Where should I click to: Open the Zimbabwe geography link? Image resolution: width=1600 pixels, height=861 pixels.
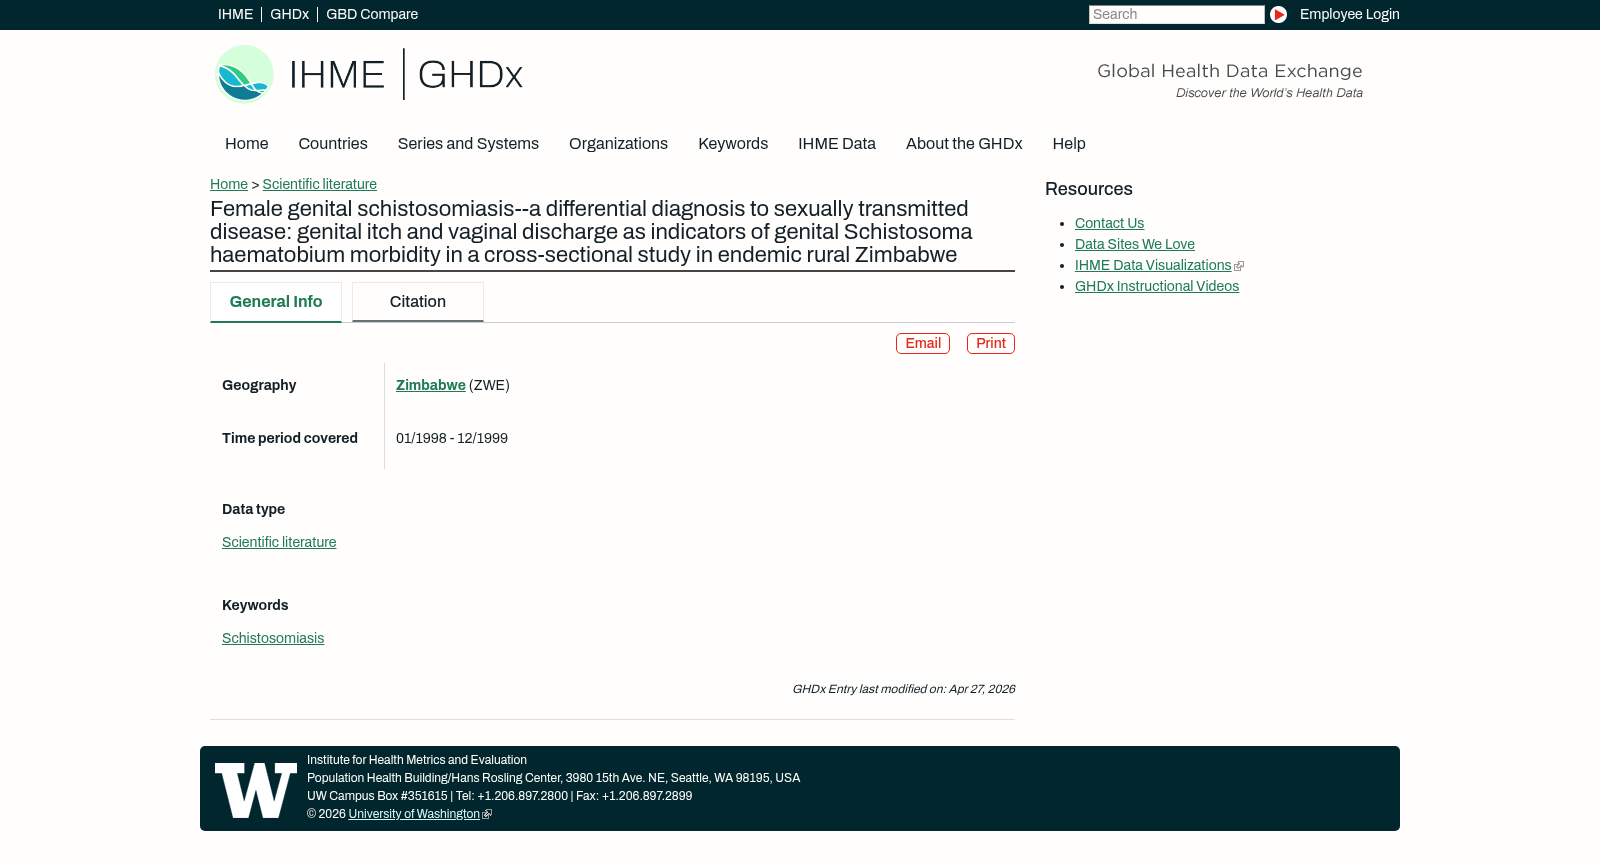pyautogui.click(x=431, y=385)
